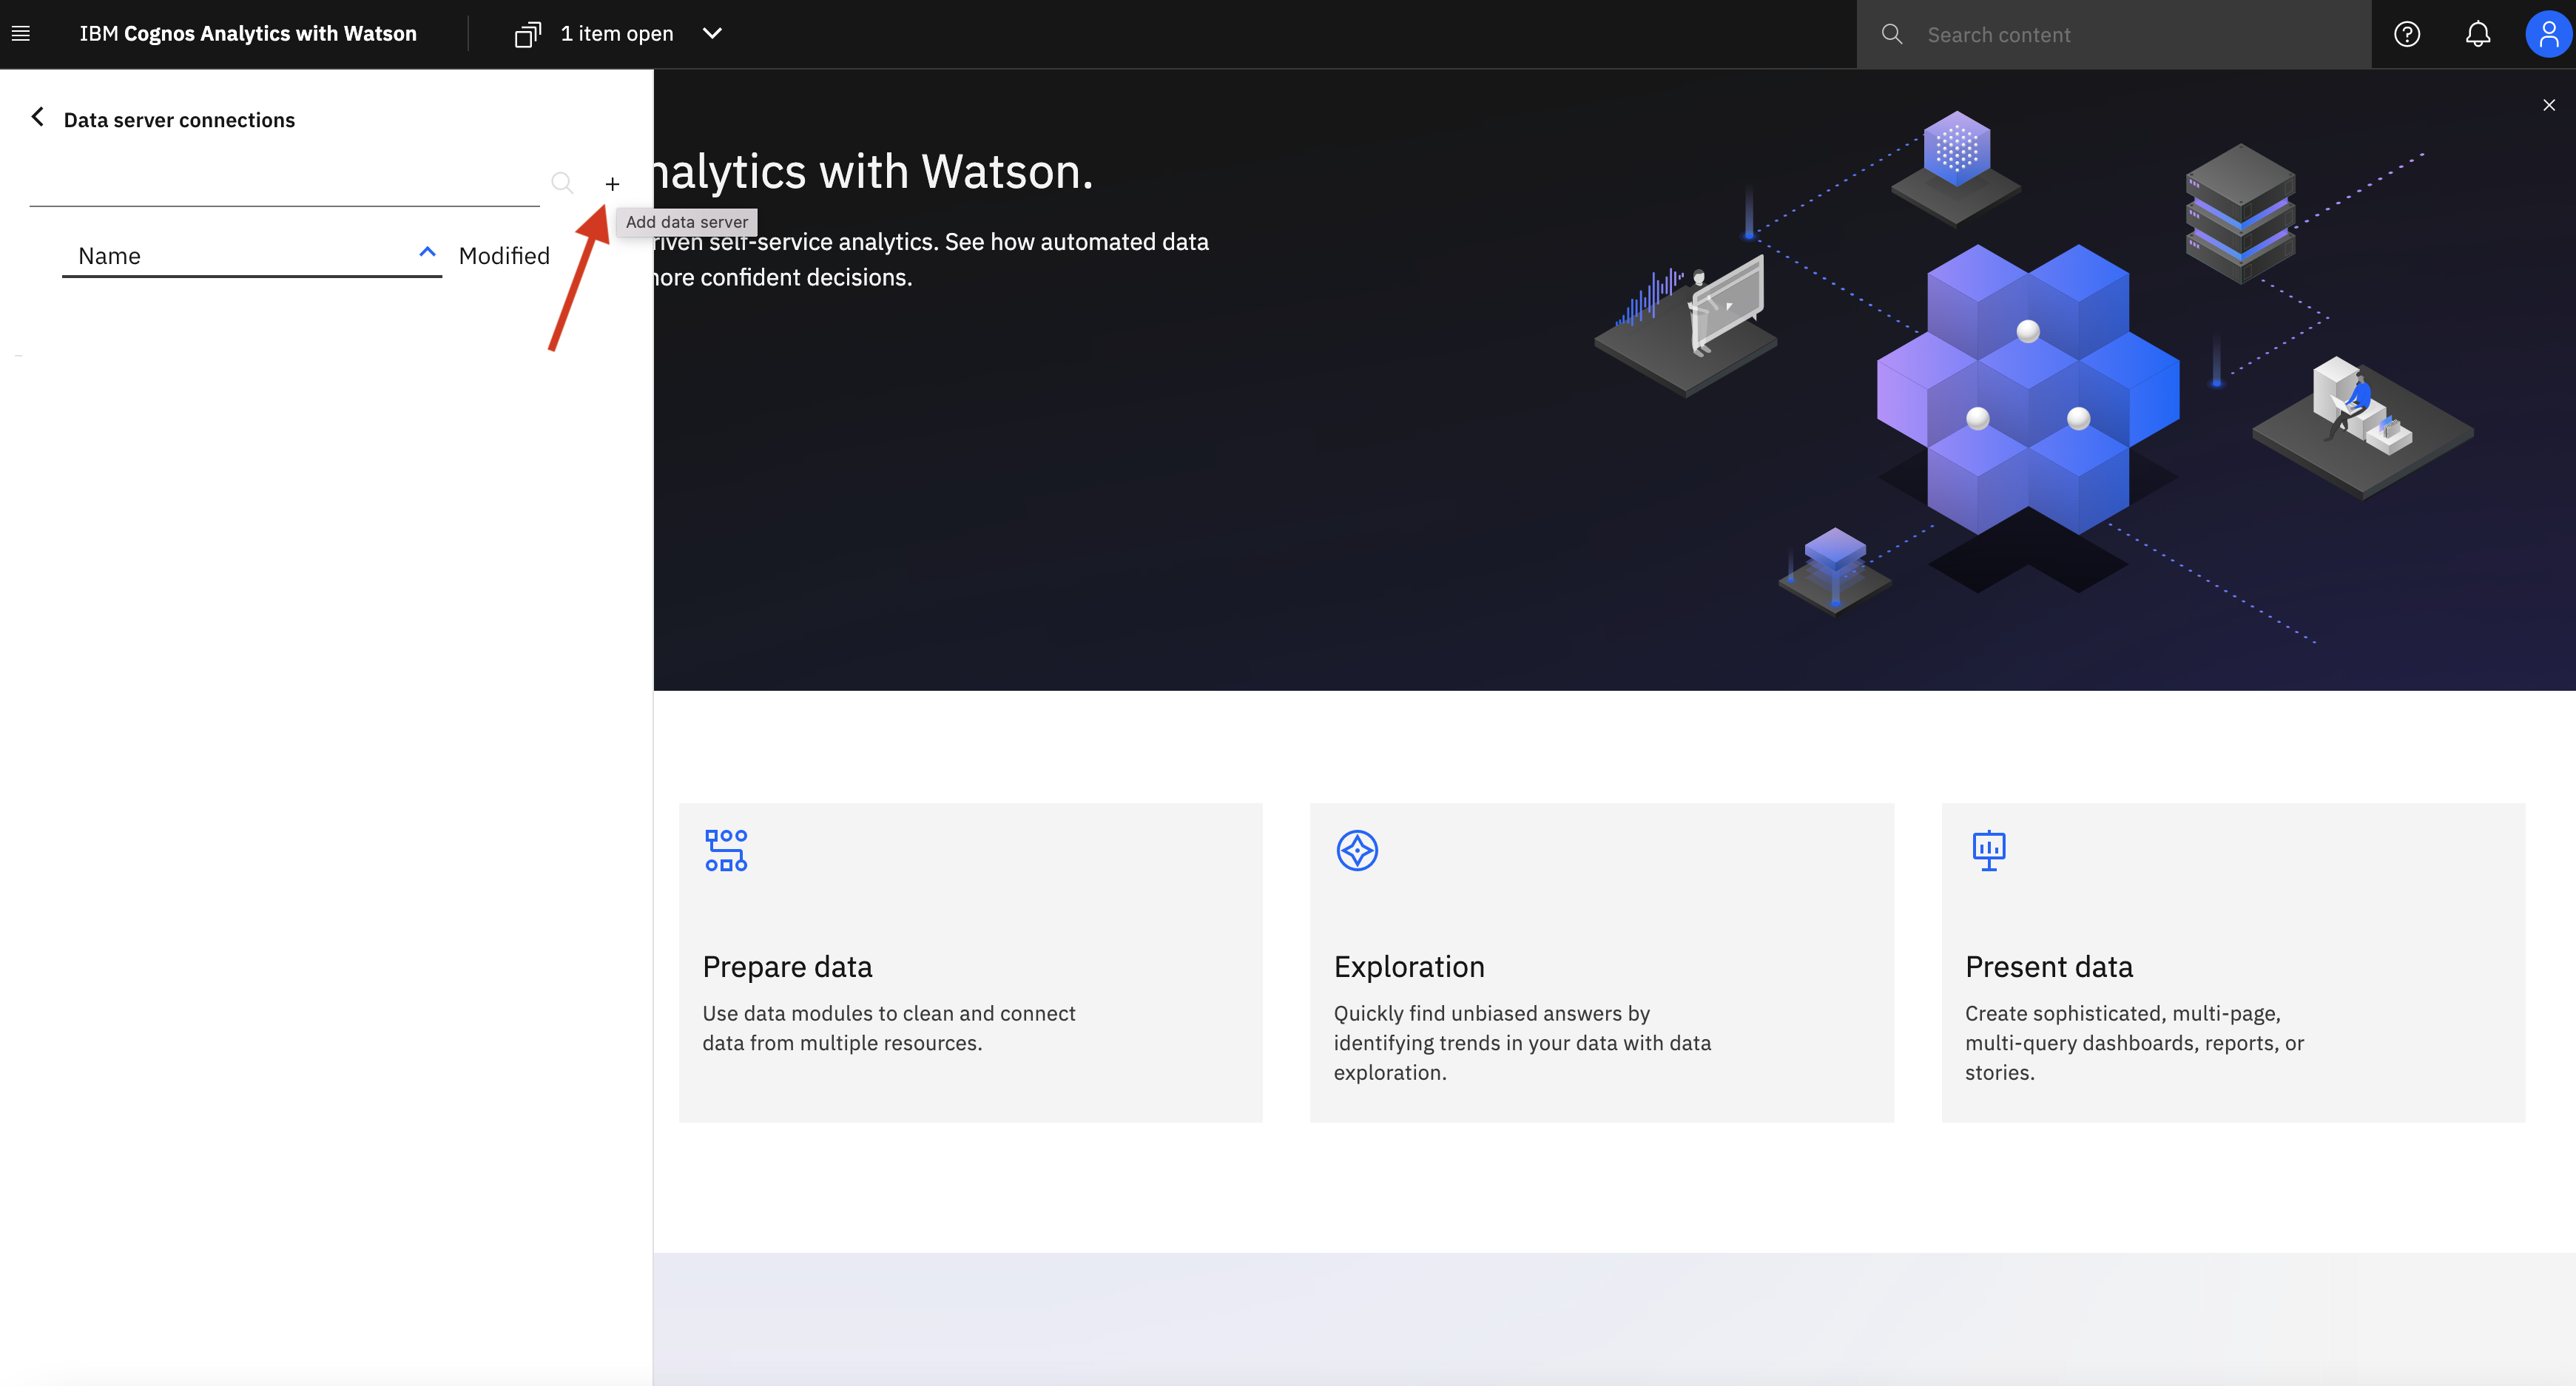2576x1386 pixels.
Task: Open the Present data card
Action: point(2233,962)
